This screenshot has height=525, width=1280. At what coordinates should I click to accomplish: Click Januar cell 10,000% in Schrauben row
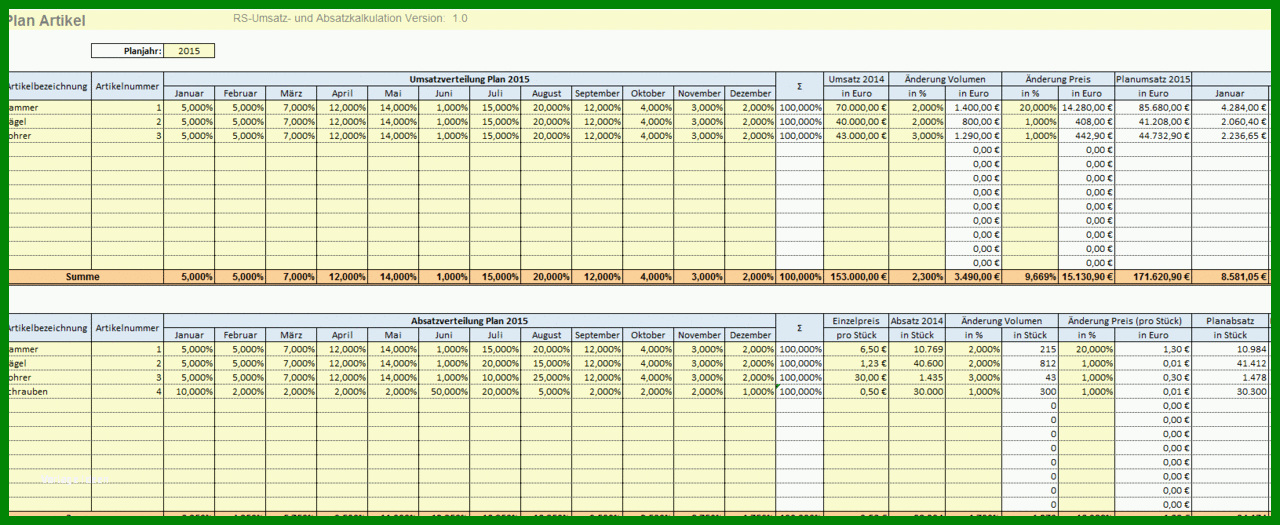click(189, 391)
